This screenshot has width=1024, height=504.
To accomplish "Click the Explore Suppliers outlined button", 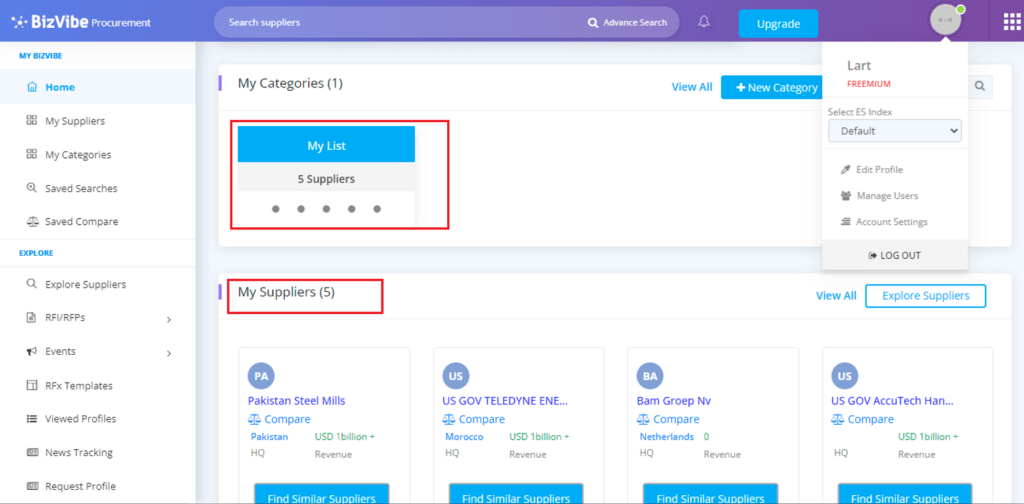I will [x=925, y=296].
